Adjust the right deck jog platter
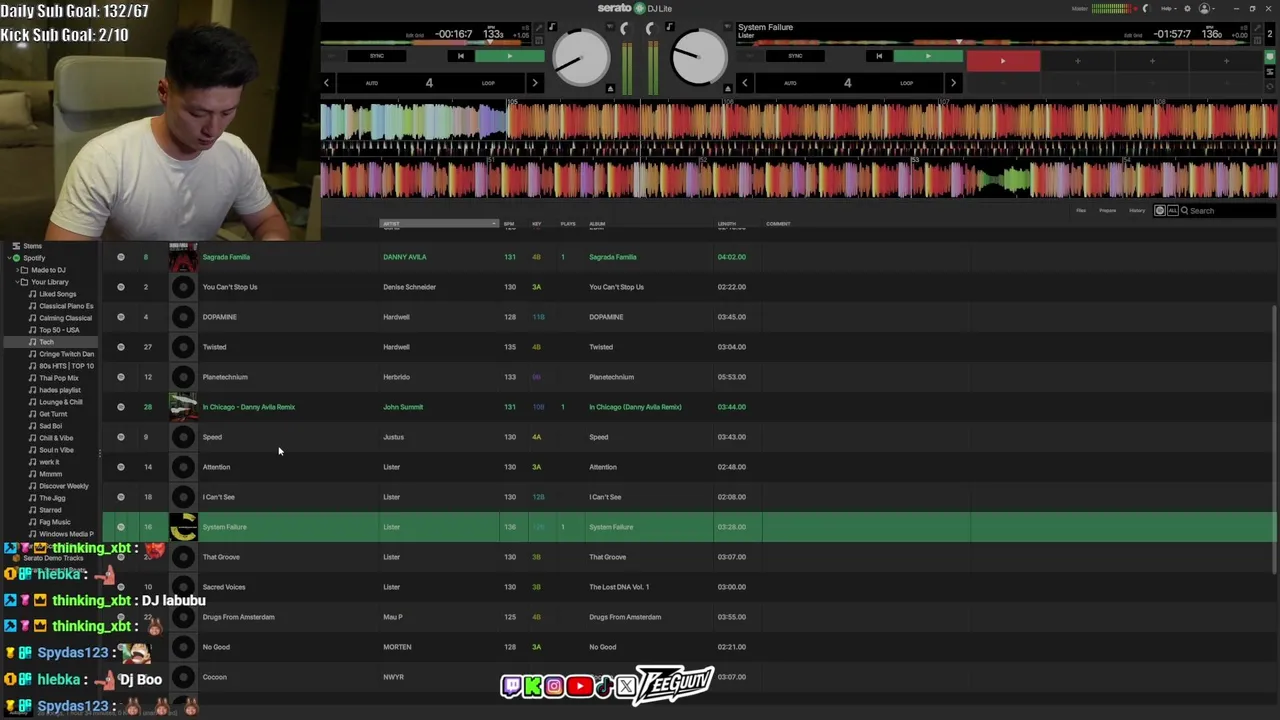The image size is (1280, 720). (x=699, y=58)
